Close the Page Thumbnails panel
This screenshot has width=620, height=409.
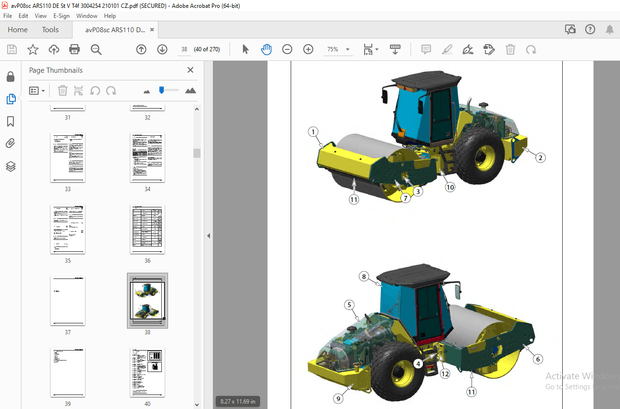191,71
